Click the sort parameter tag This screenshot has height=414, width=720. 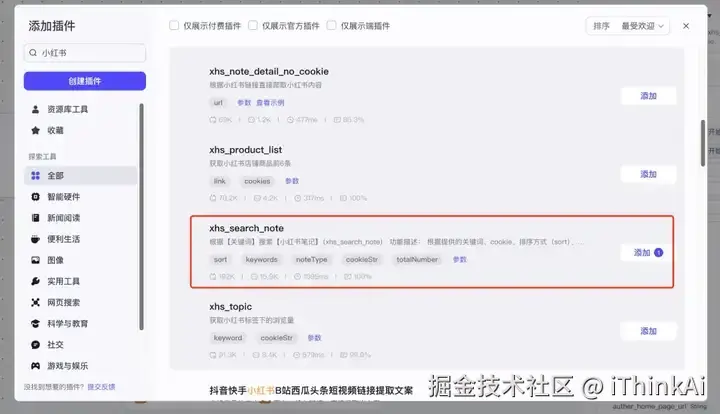[x=220, y=259]
